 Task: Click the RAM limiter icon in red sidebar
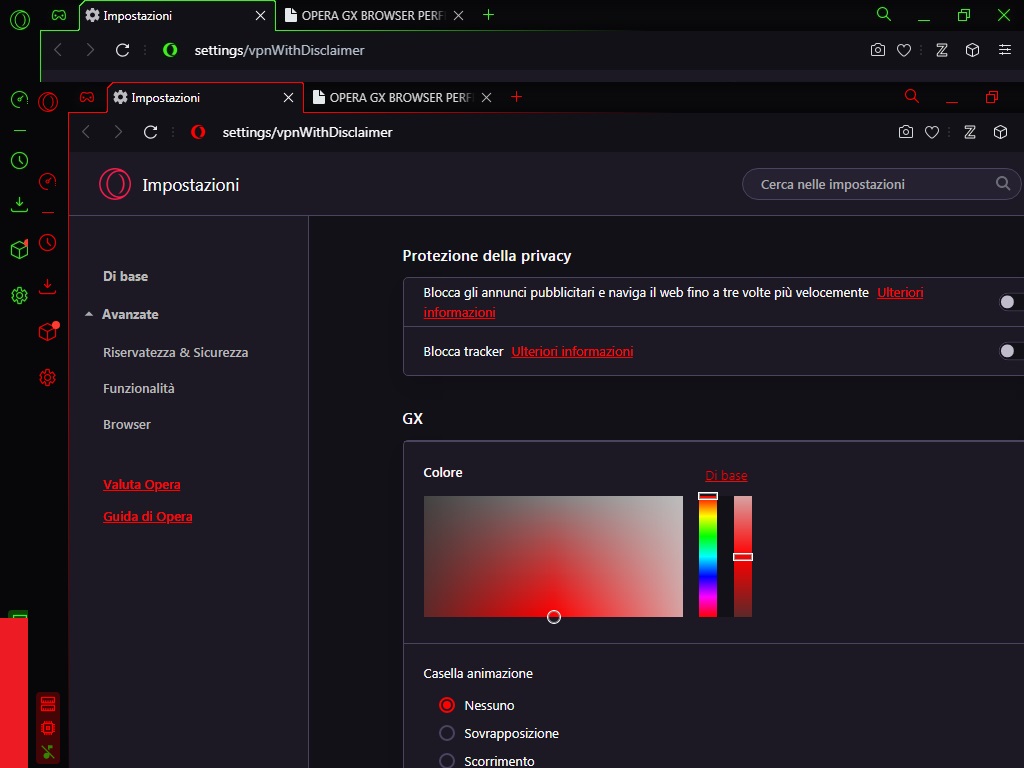click(48, 704)
